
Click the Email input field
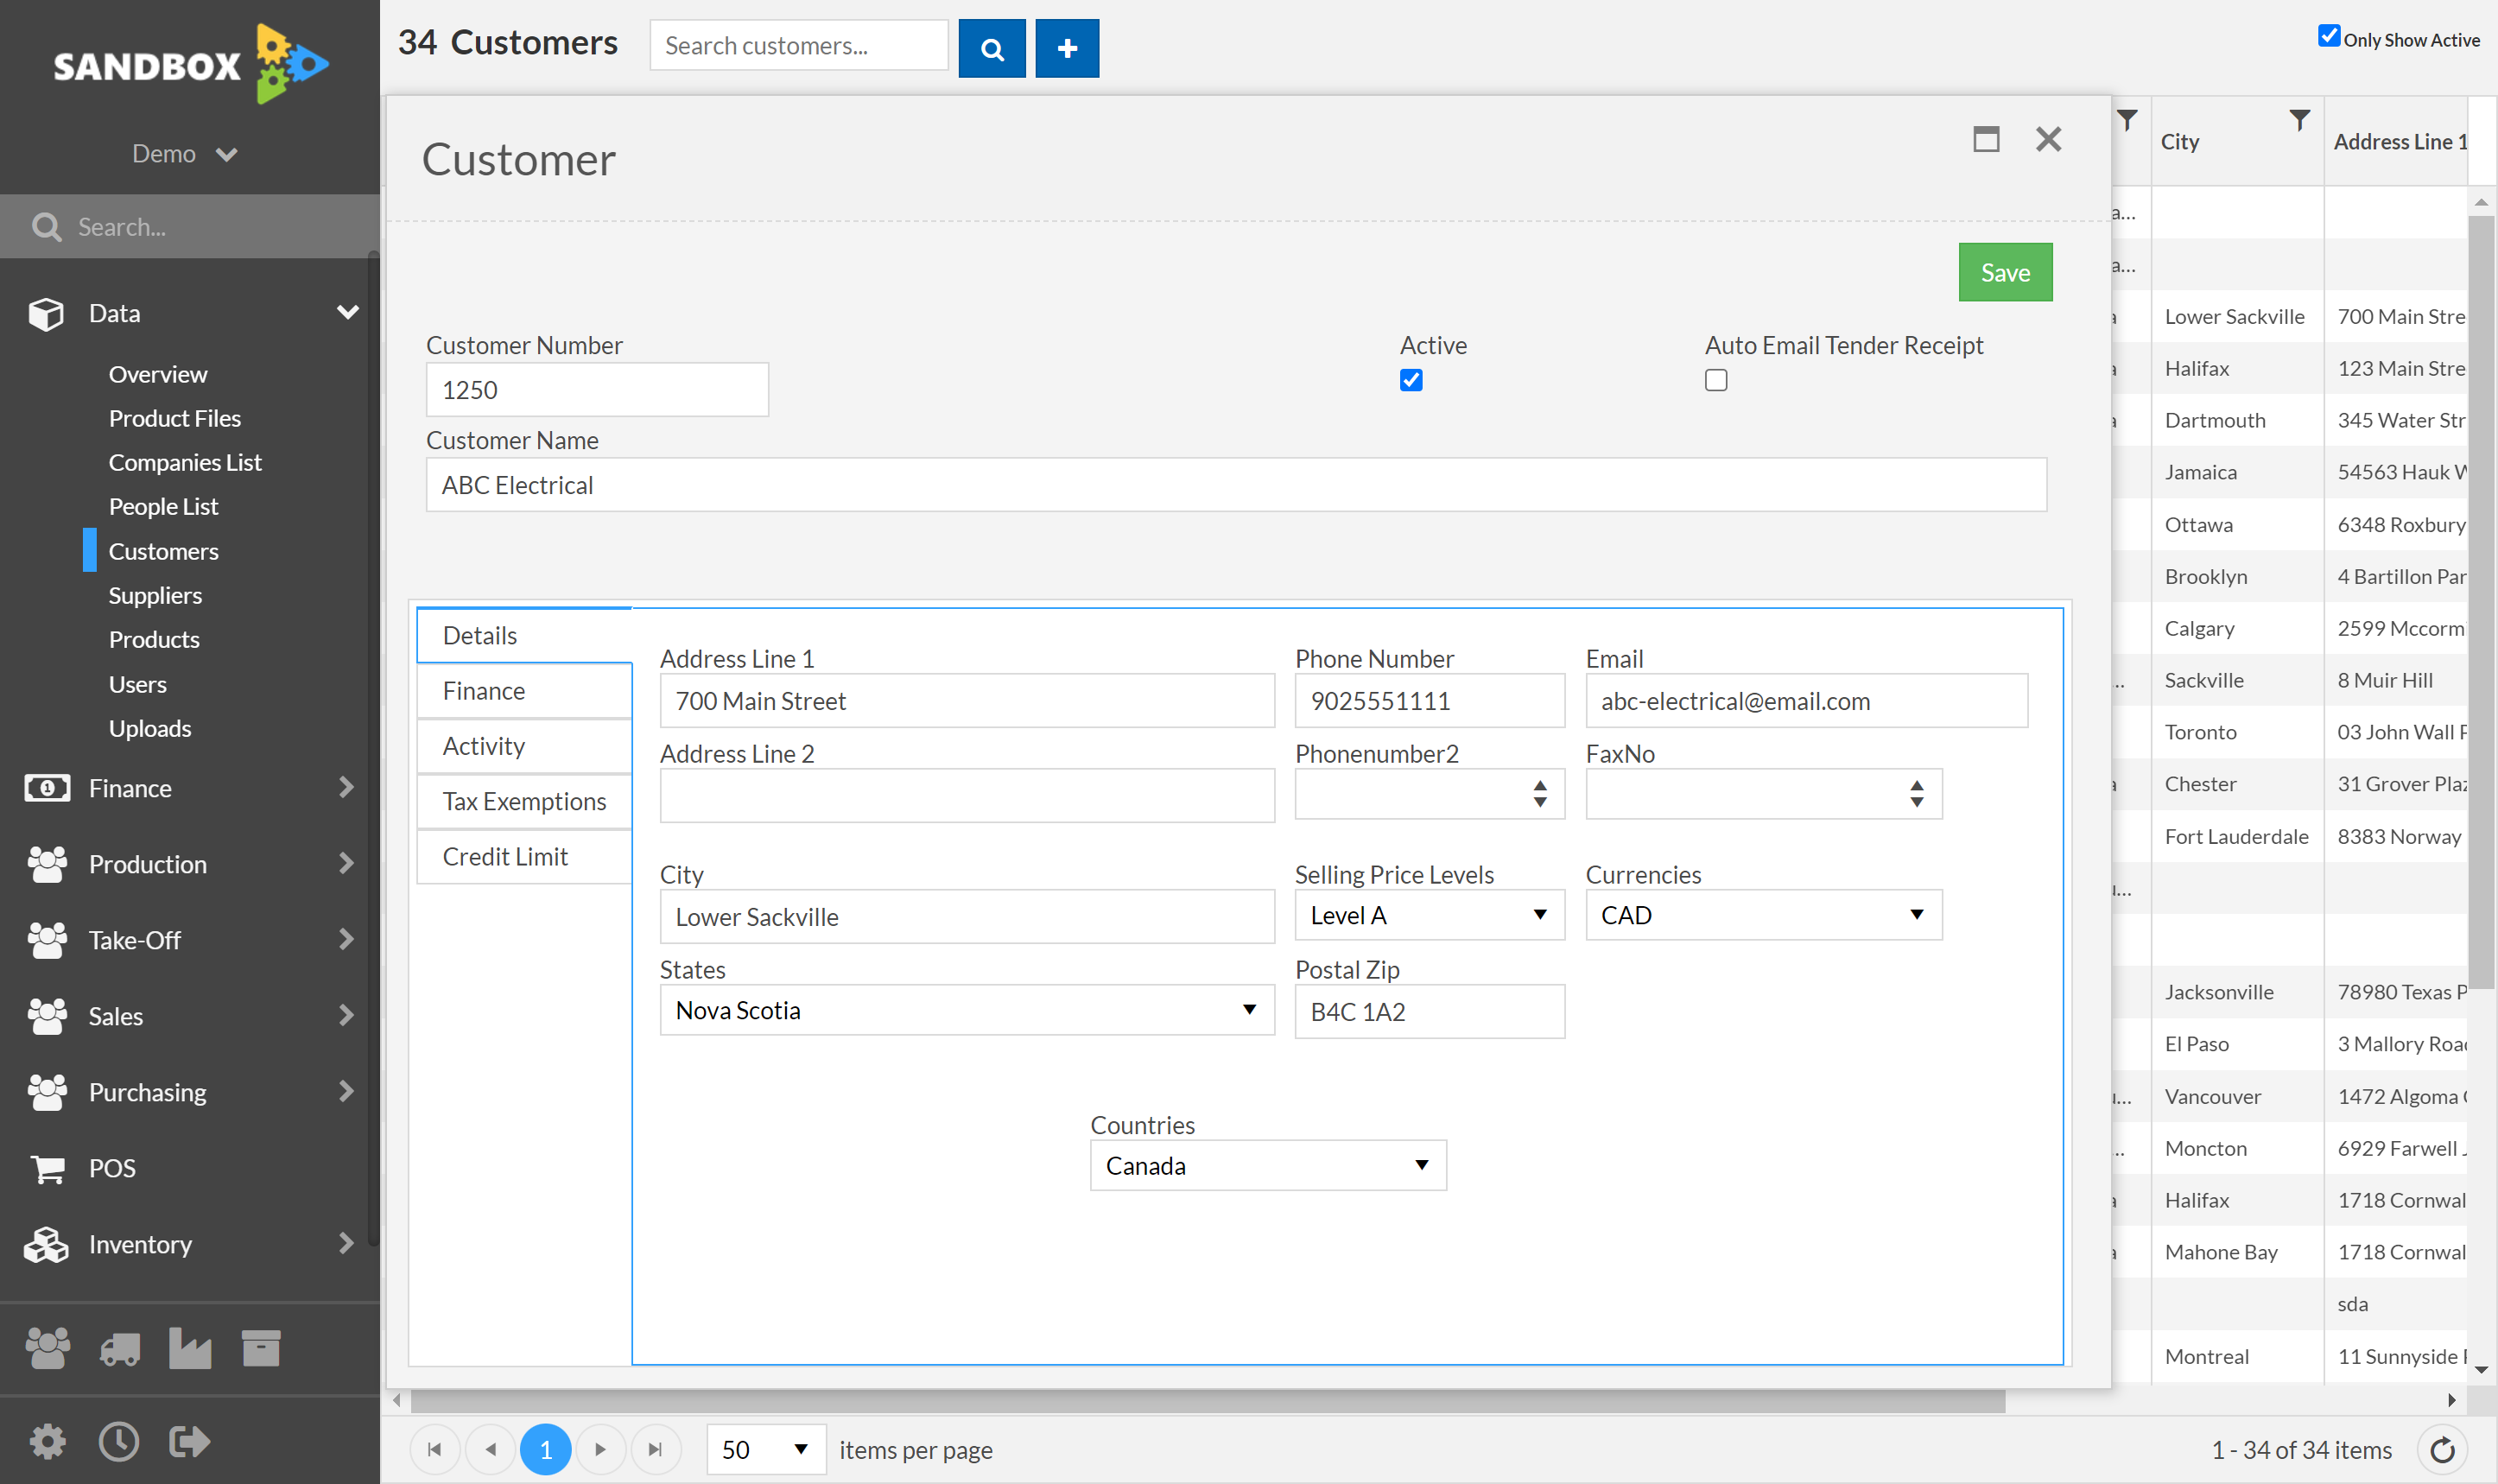pos(1806,701)
